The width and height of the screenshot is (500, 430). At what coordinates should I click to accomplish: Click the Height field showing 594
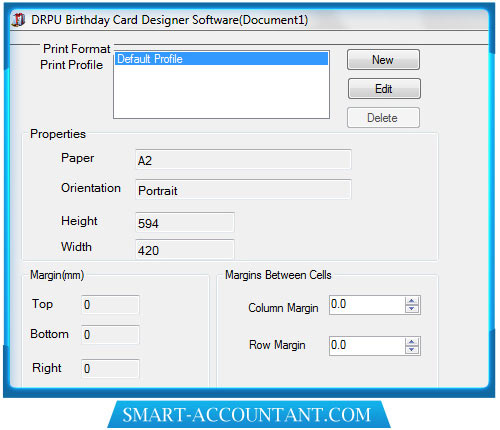[185, 222]
